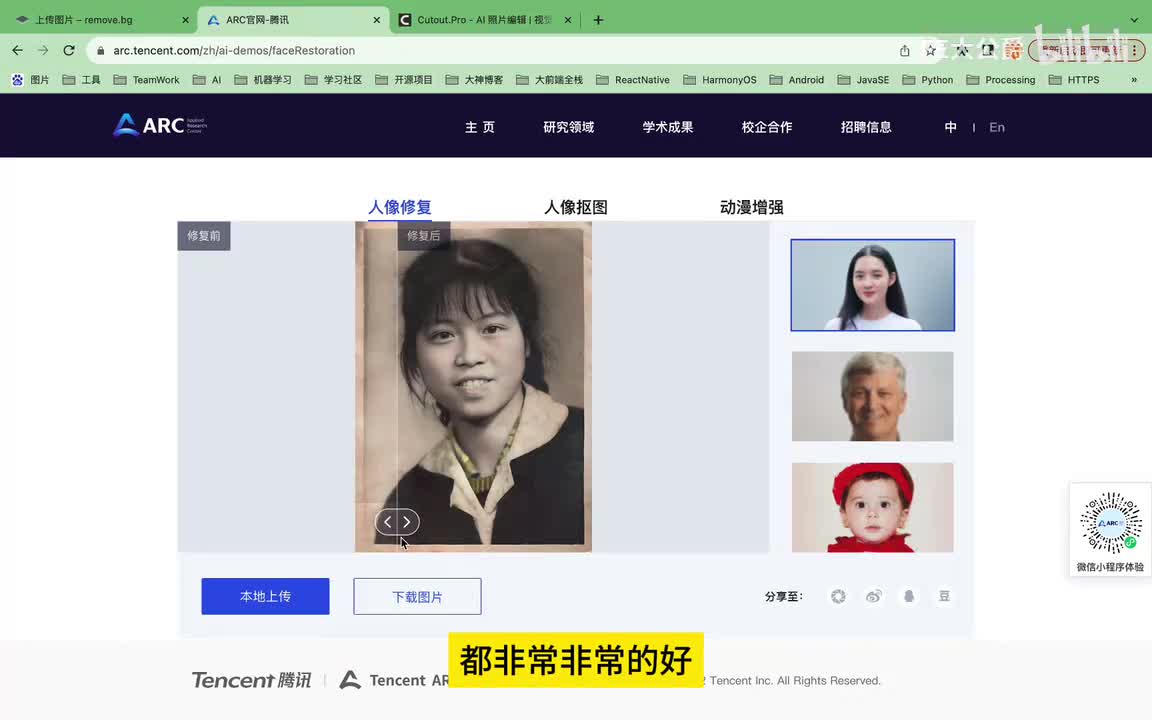Open a new browser tab
The width and height of the screenshot is (1152, 720).
click(598, 20)
